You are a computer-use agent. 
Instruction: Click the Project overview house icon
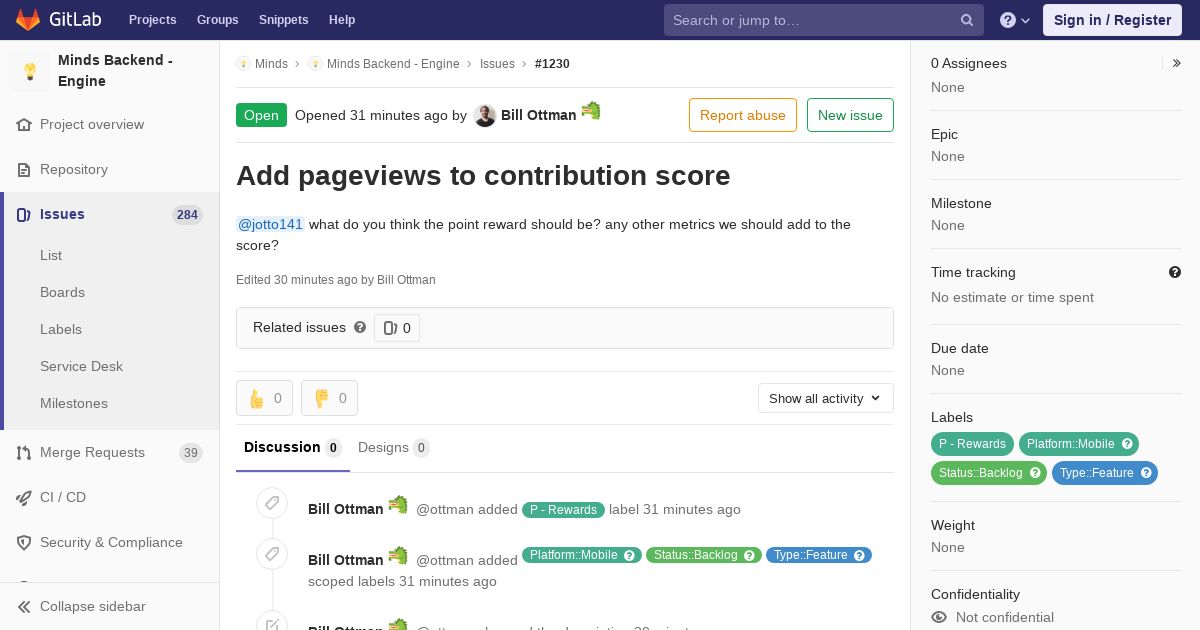click(x=24, y=125)
